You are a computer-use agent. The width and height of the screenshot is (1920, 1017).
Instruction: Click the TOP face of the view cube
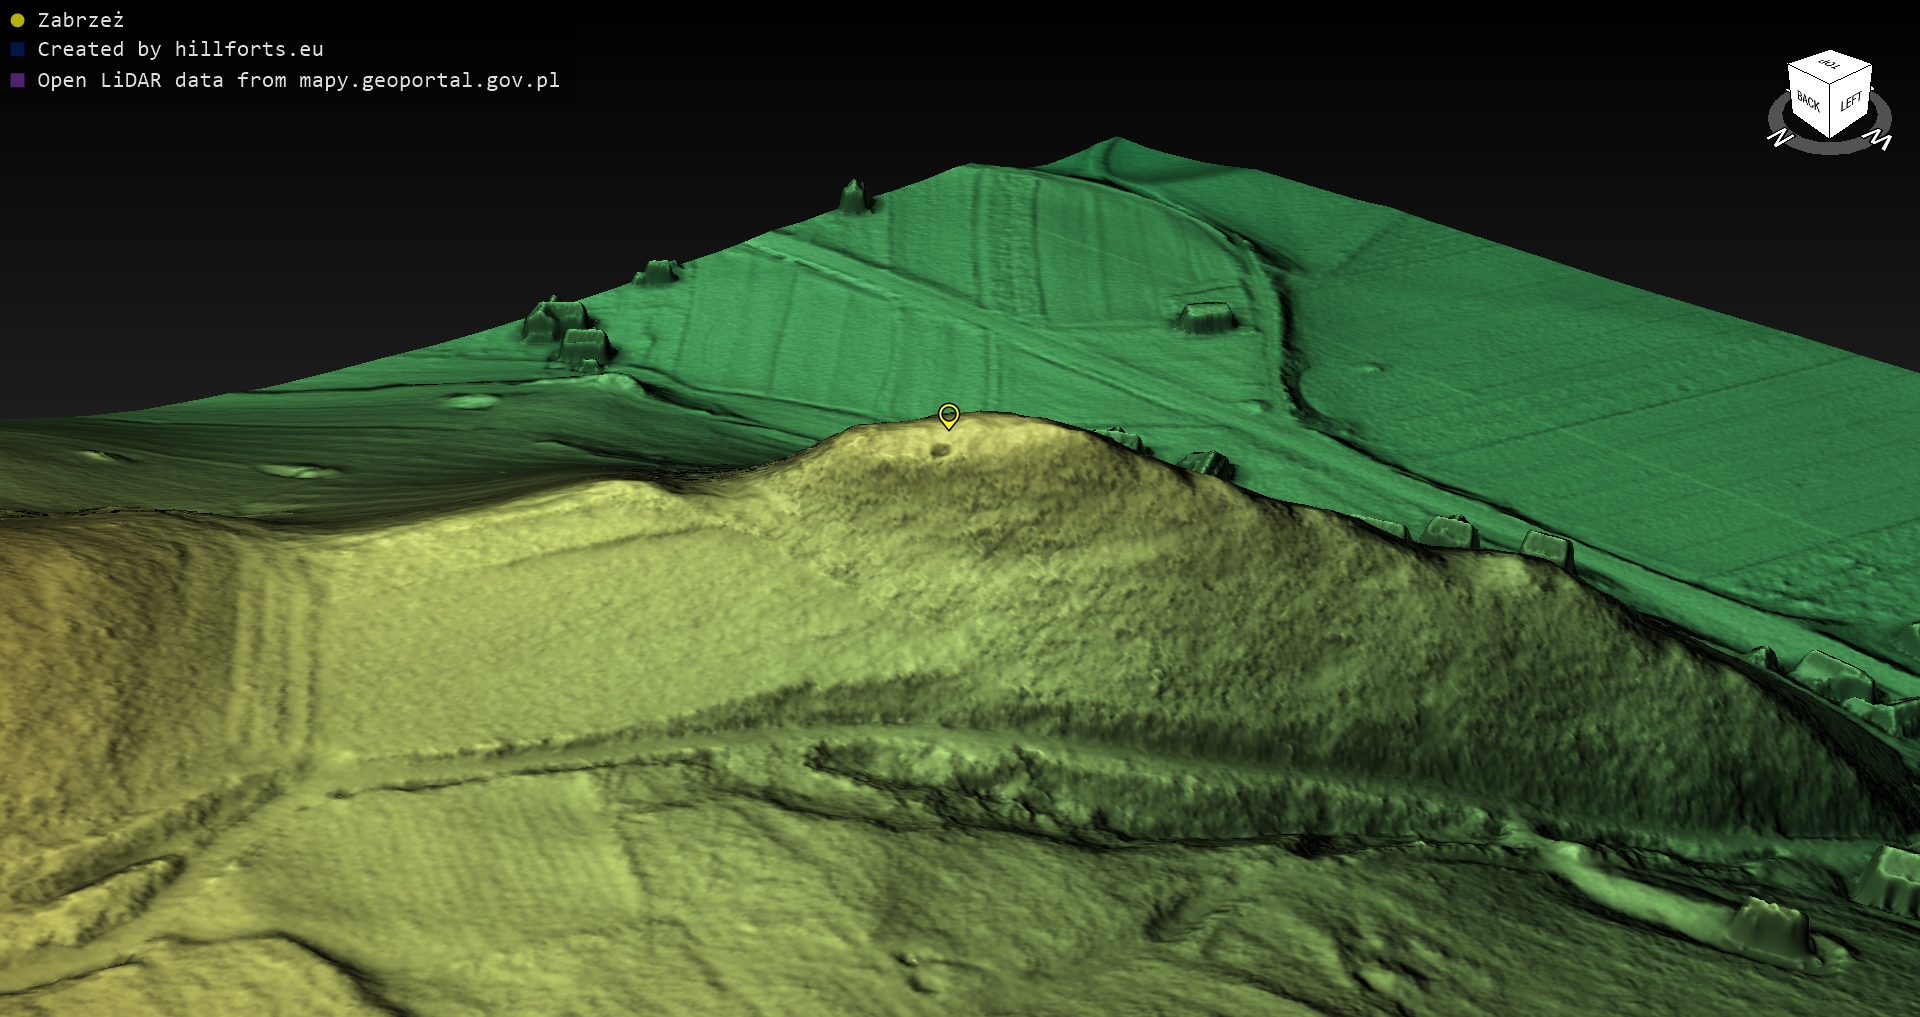(x=1829, y=66)
